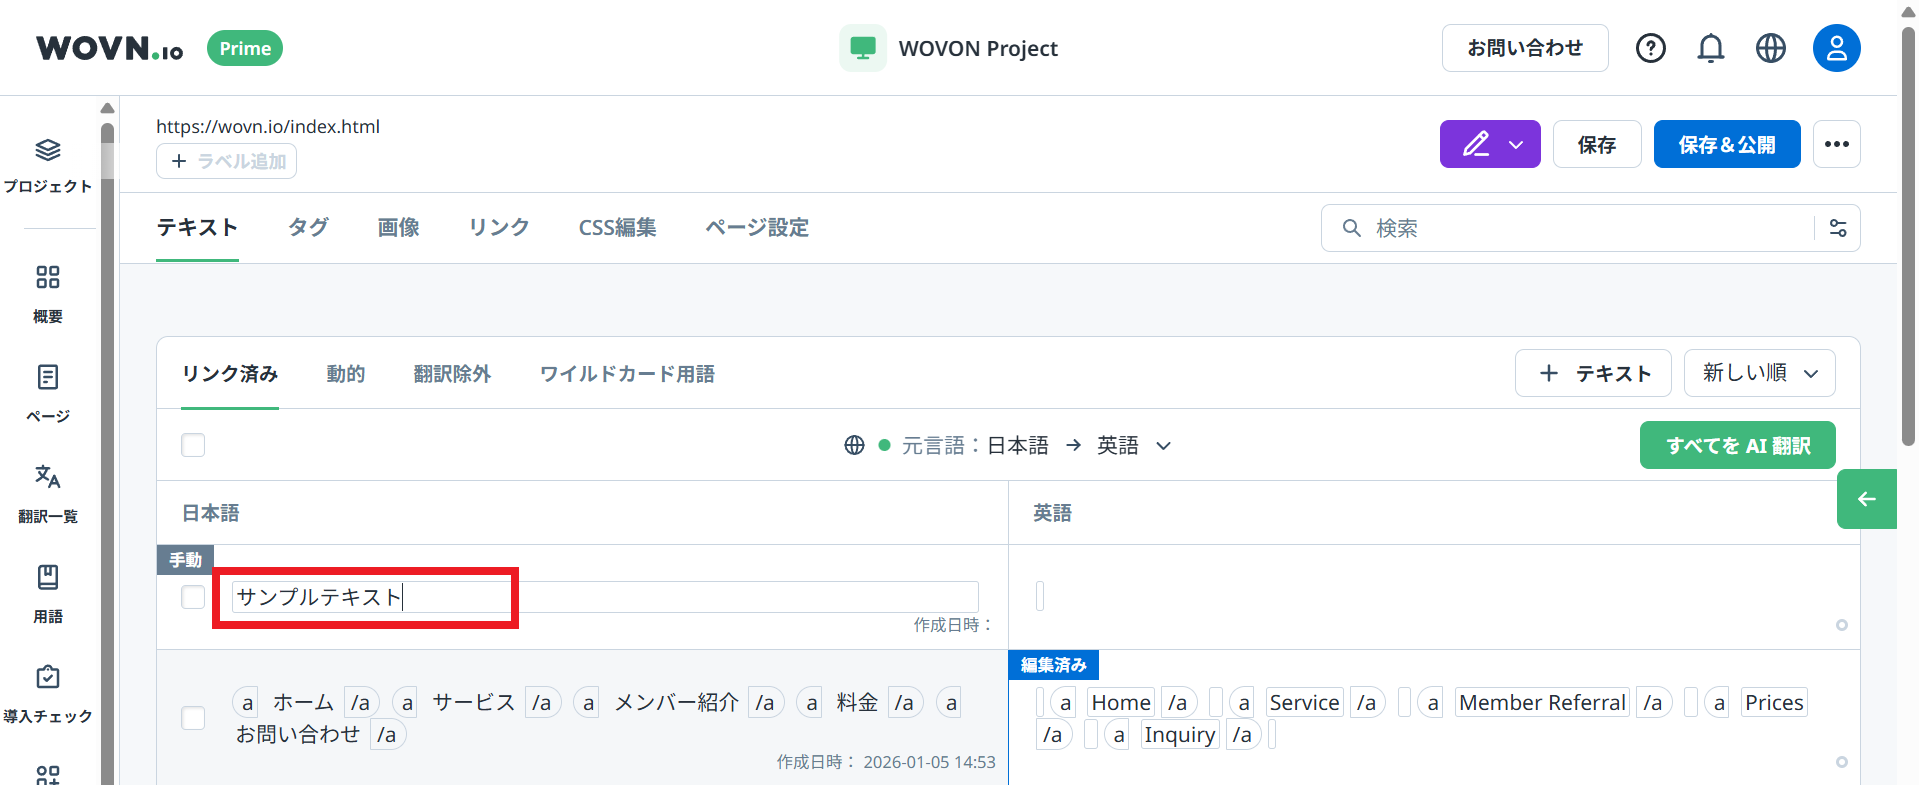
Task: Click the status circle in the empty English row
Action: [x=1841, y=625]
